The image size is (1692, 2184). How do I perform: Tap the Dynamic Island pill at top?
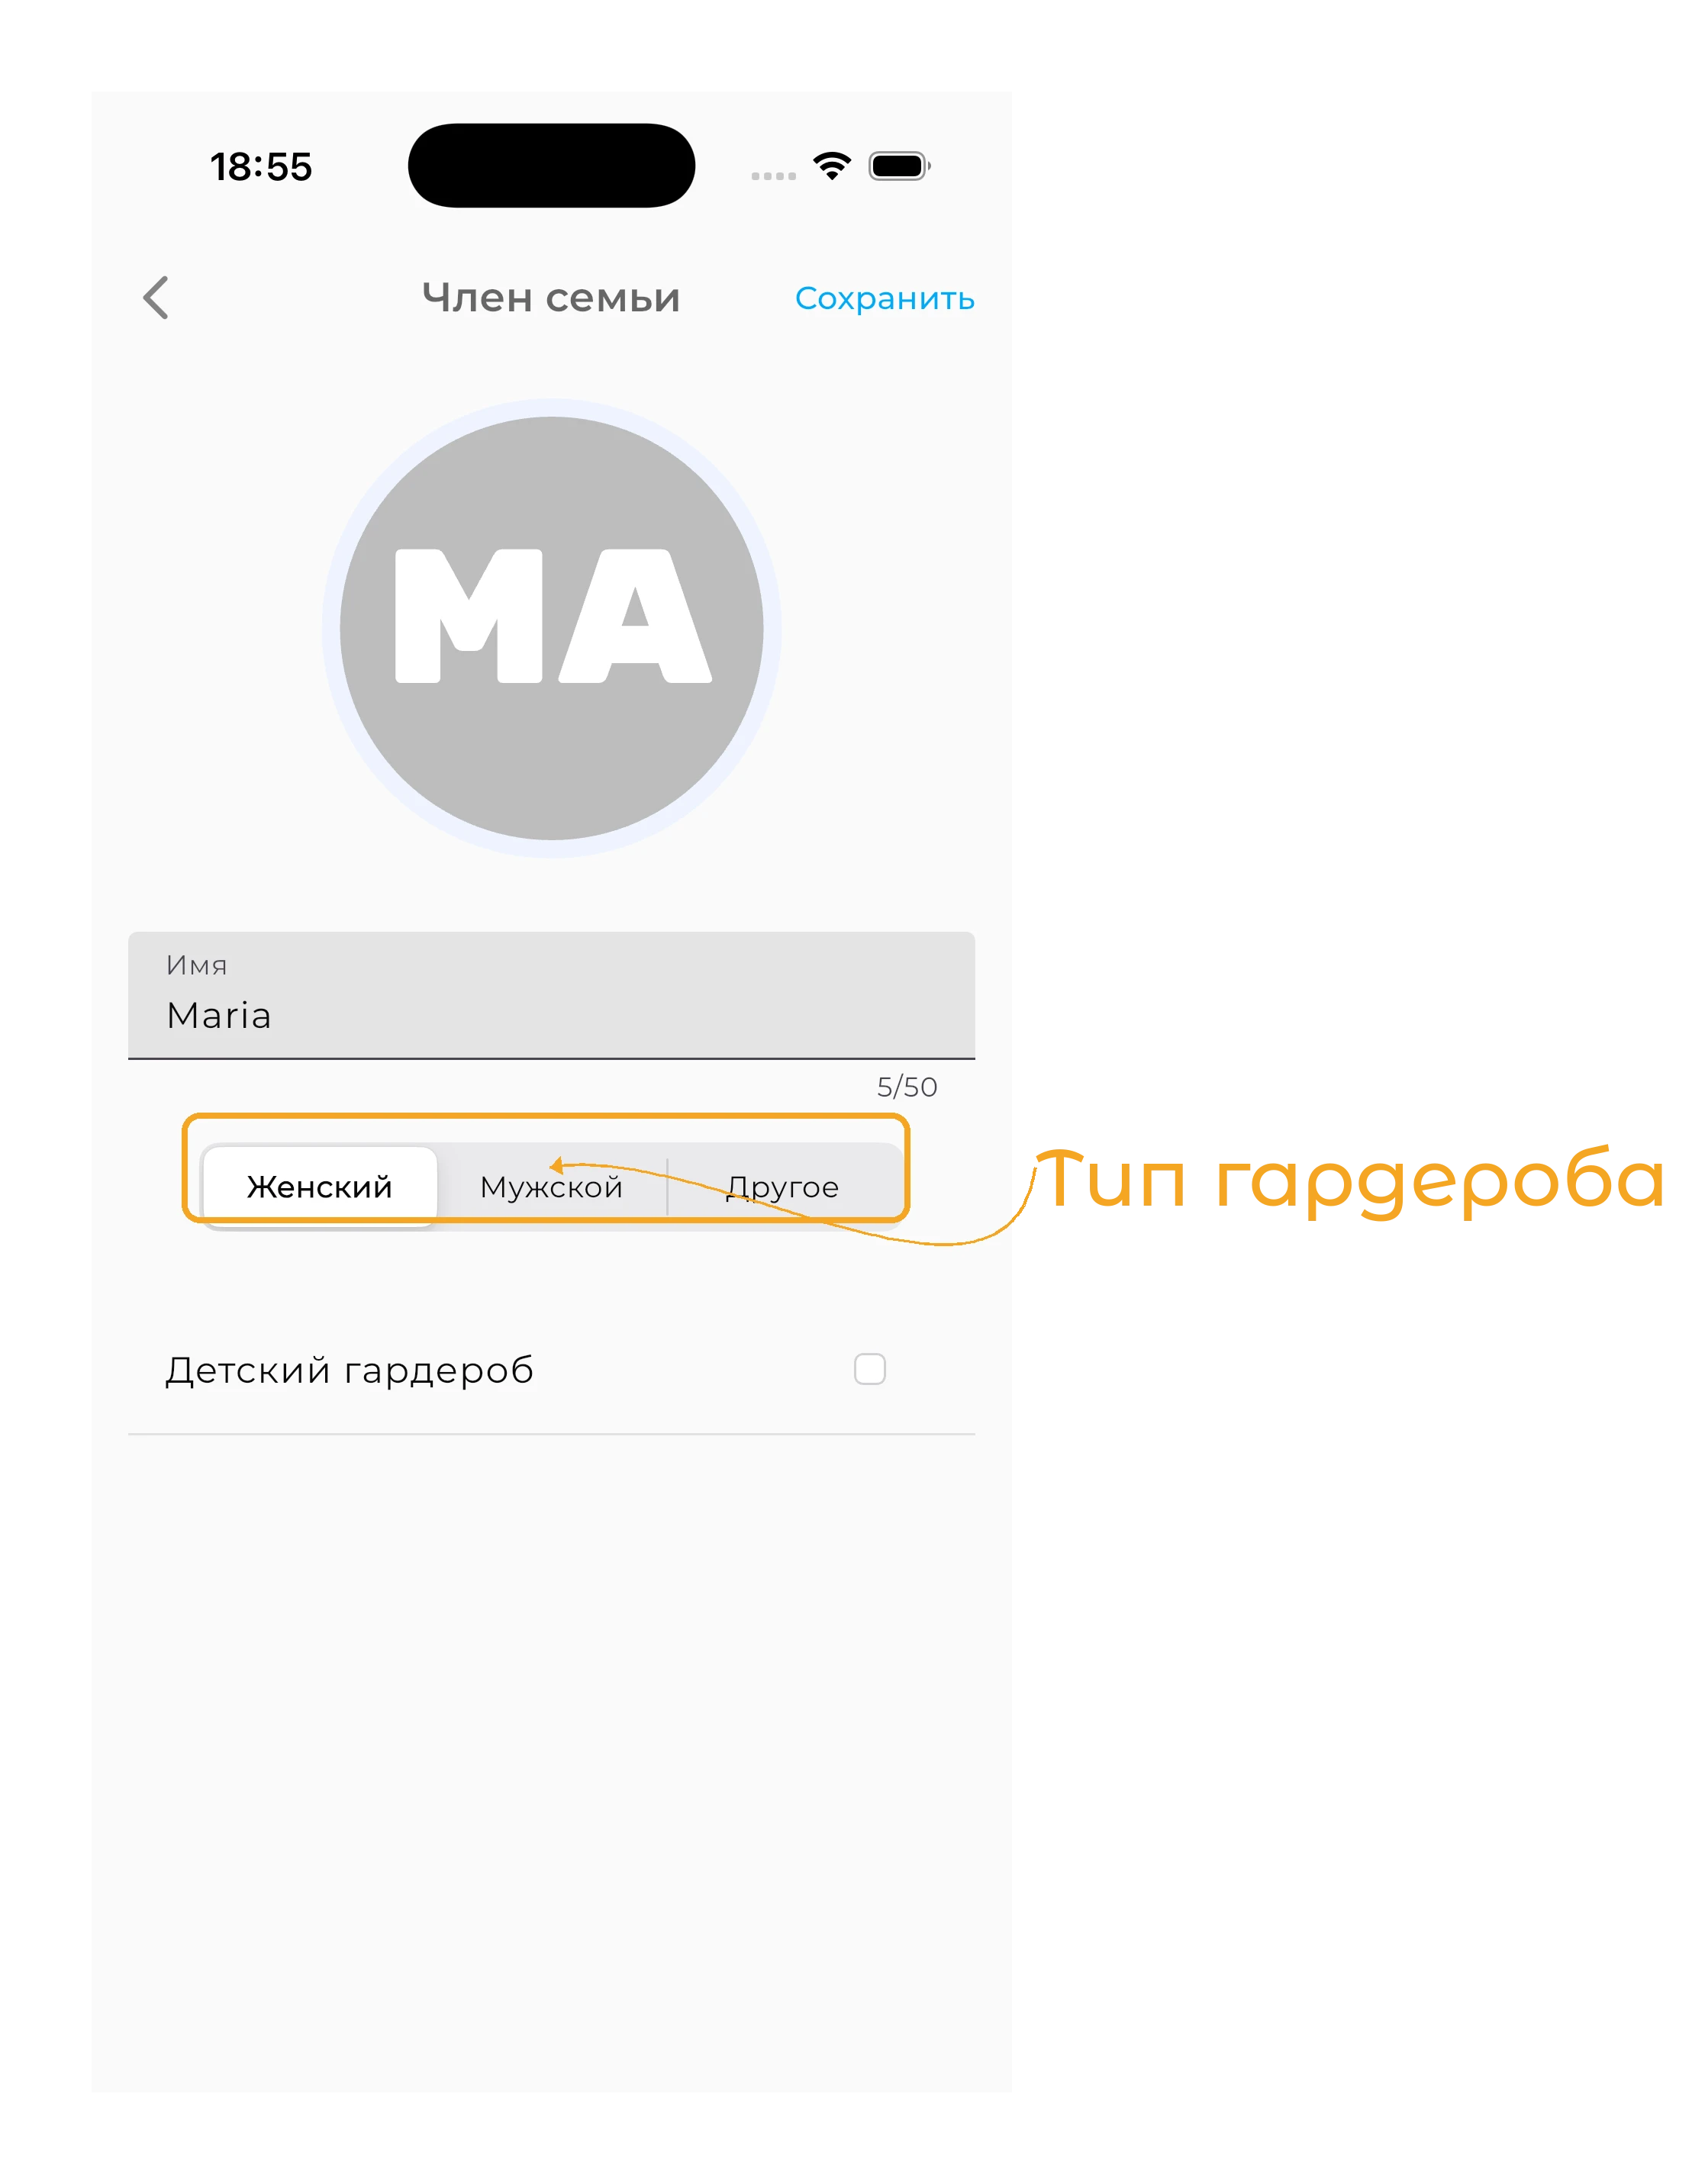(x=551, y=166)
